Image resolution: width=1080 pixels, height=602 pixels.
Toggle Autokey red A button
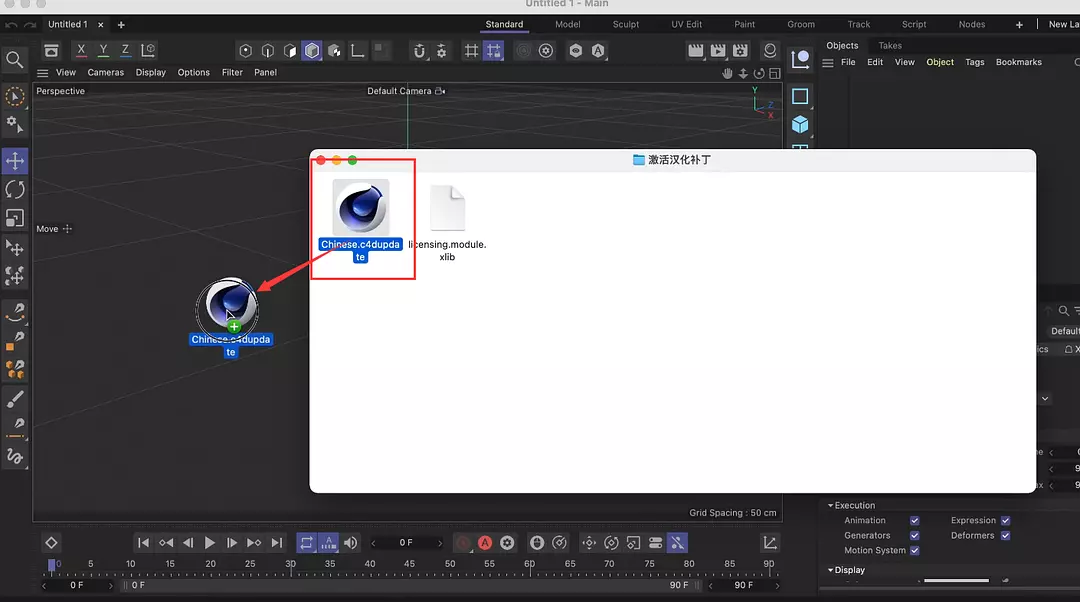(485, 543)
